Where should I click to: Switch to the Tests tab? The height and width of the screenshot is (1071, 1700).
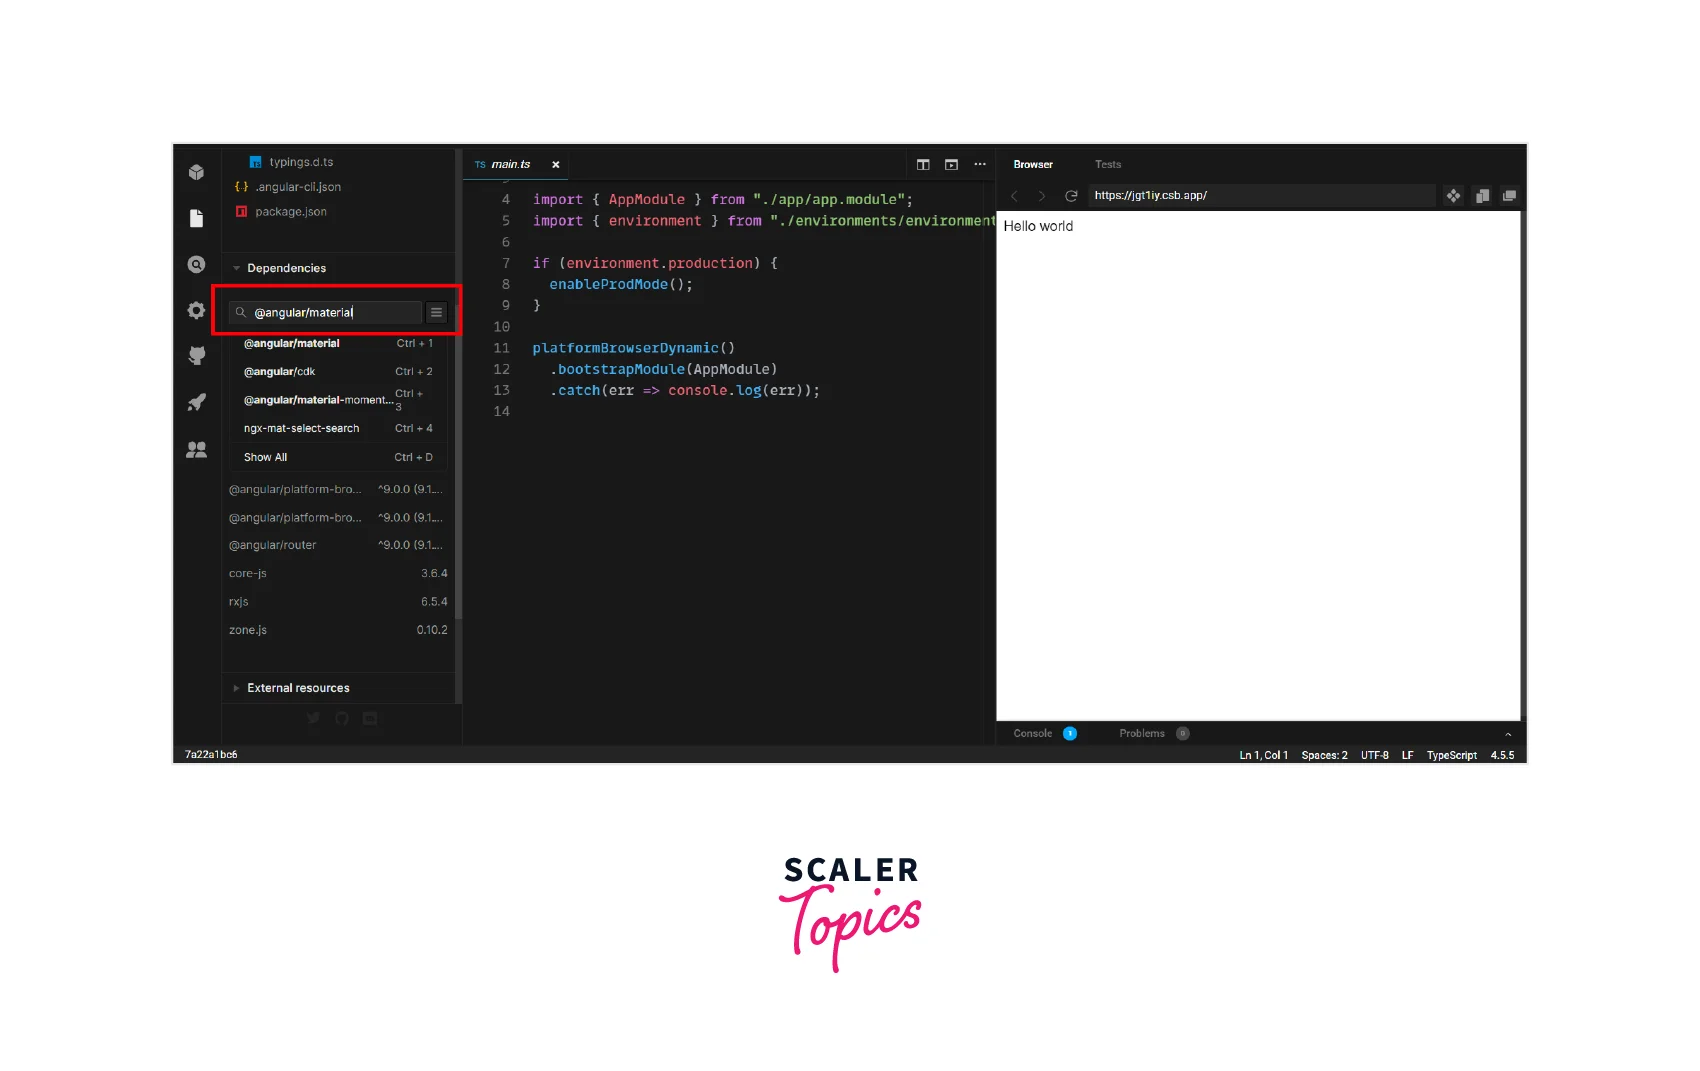[1107, 165]
